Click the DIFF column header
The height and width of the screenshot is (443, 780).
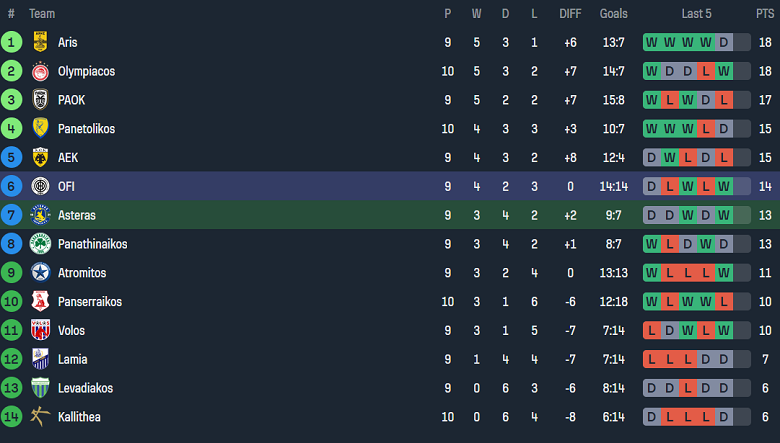pyautogui.click(x=570, y=14)
